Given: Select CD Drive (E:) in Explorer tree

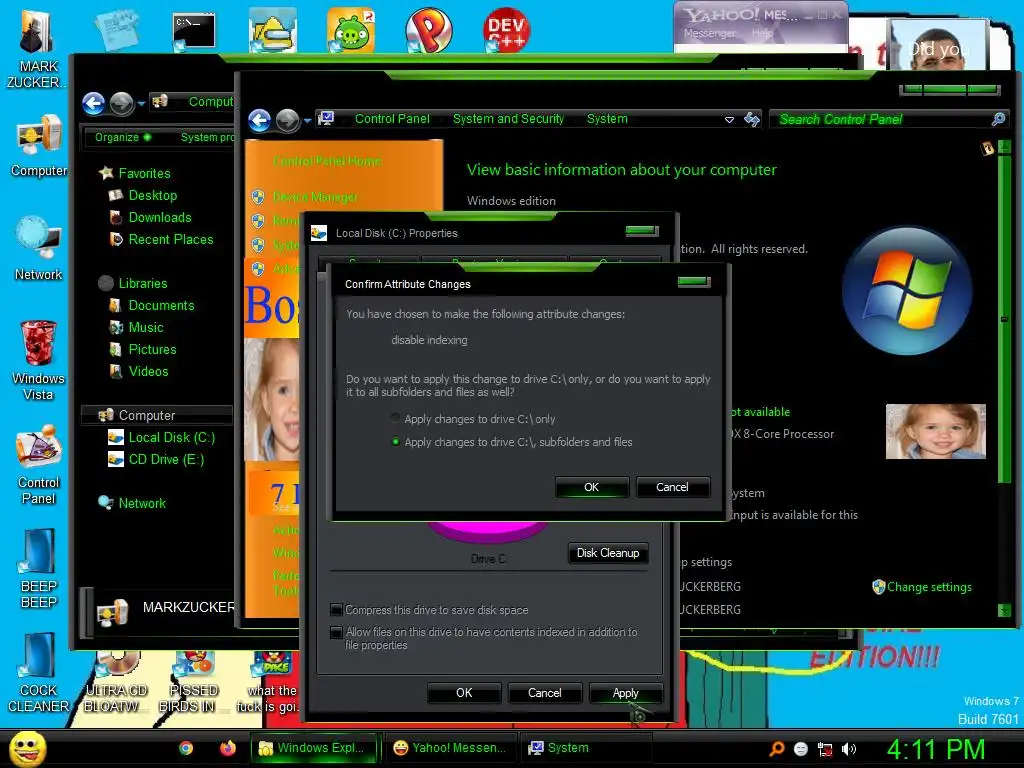Looking at the screenshot, I should click(166, 460).
